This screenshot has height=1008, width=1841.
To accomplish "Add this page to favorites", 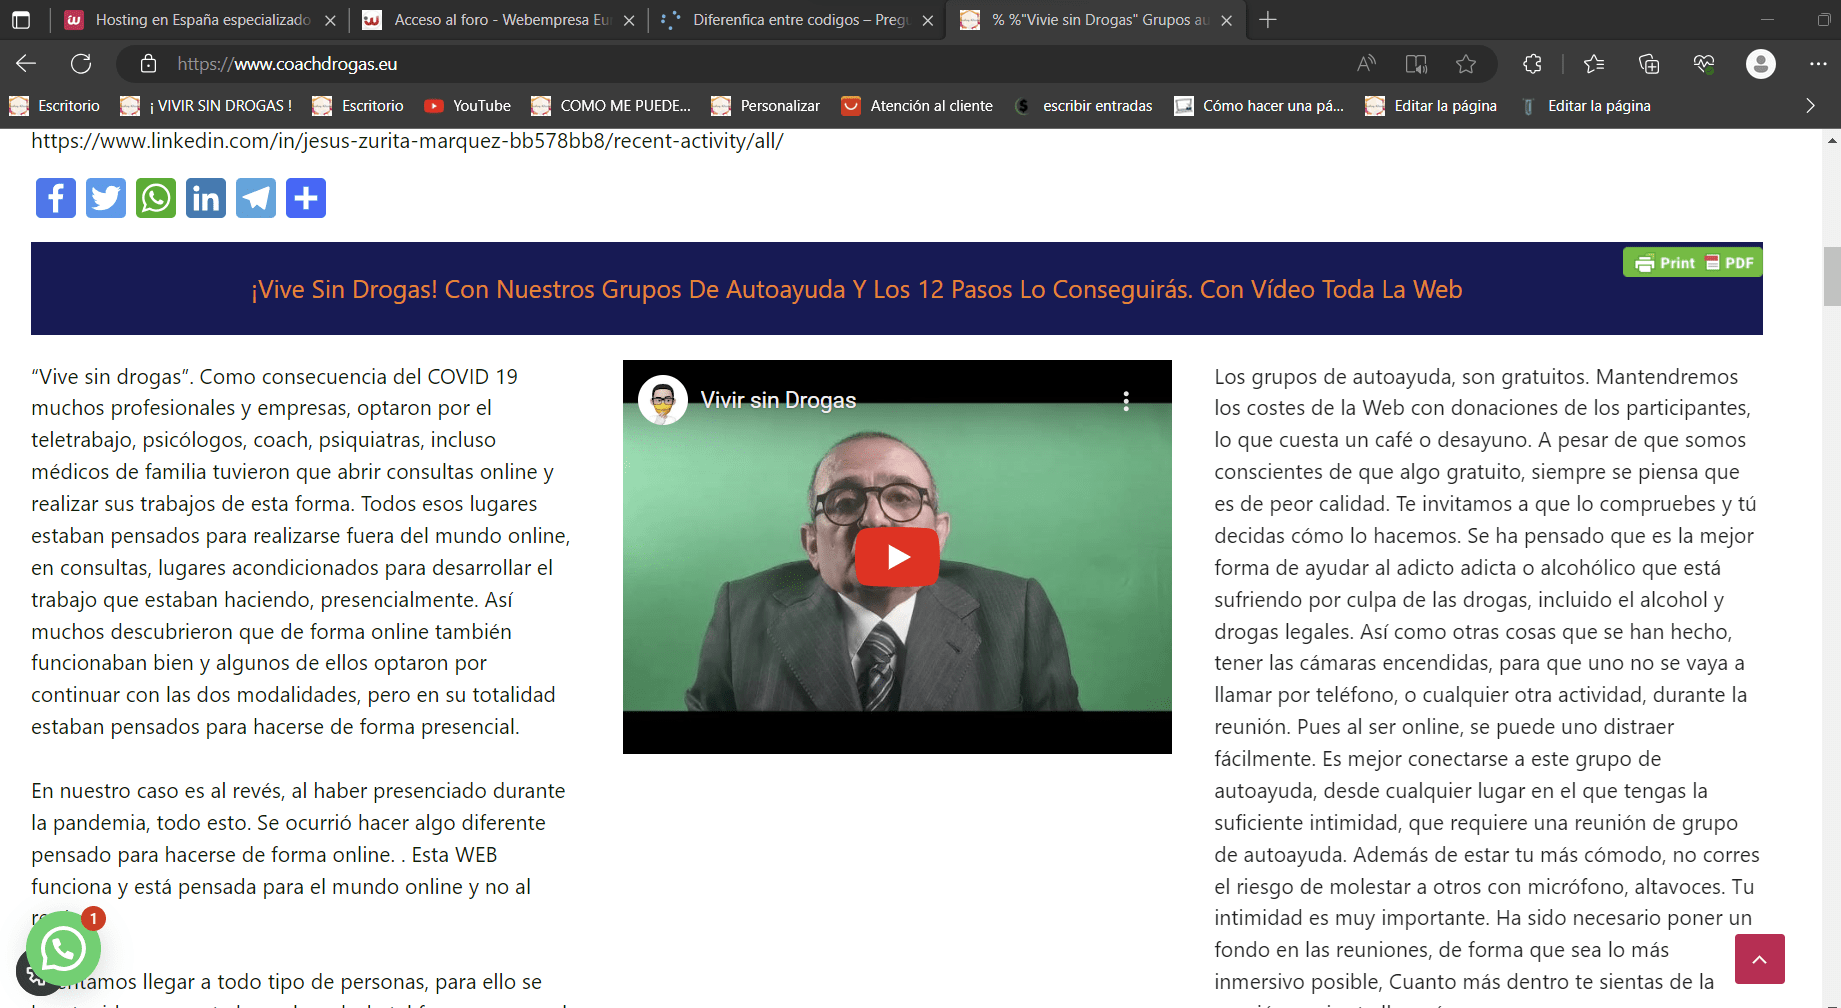I will click(1466, 64).
